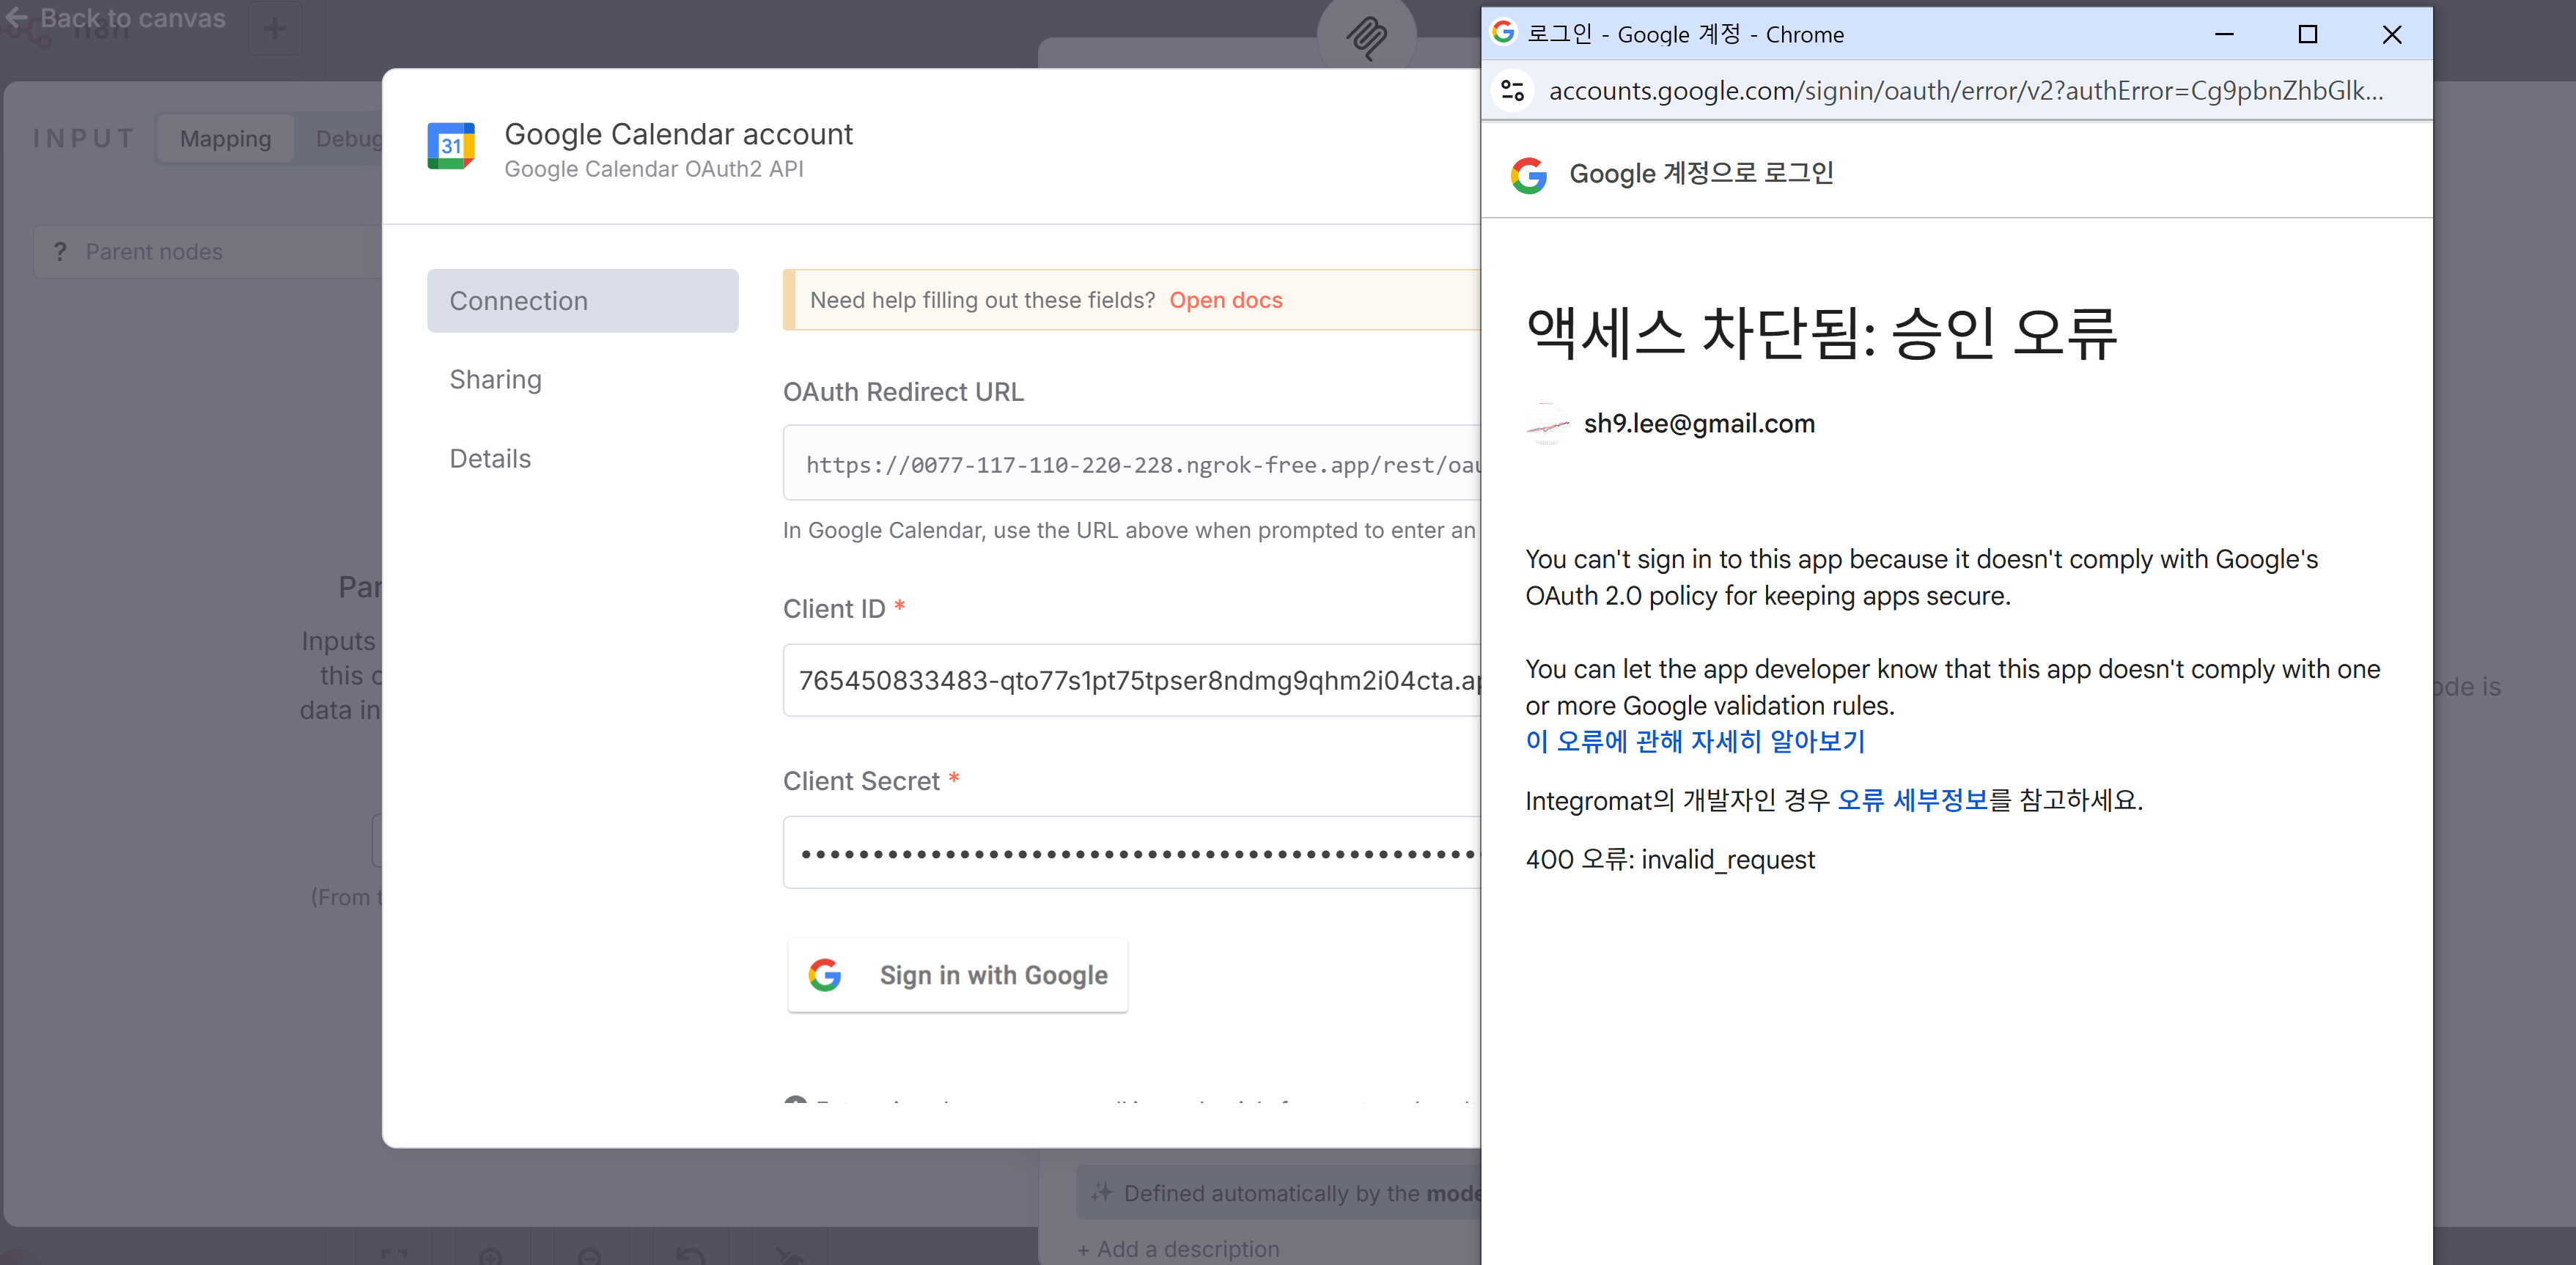
Task: Focus the Client Secret input field
Action: click(x=1132, y=853)
